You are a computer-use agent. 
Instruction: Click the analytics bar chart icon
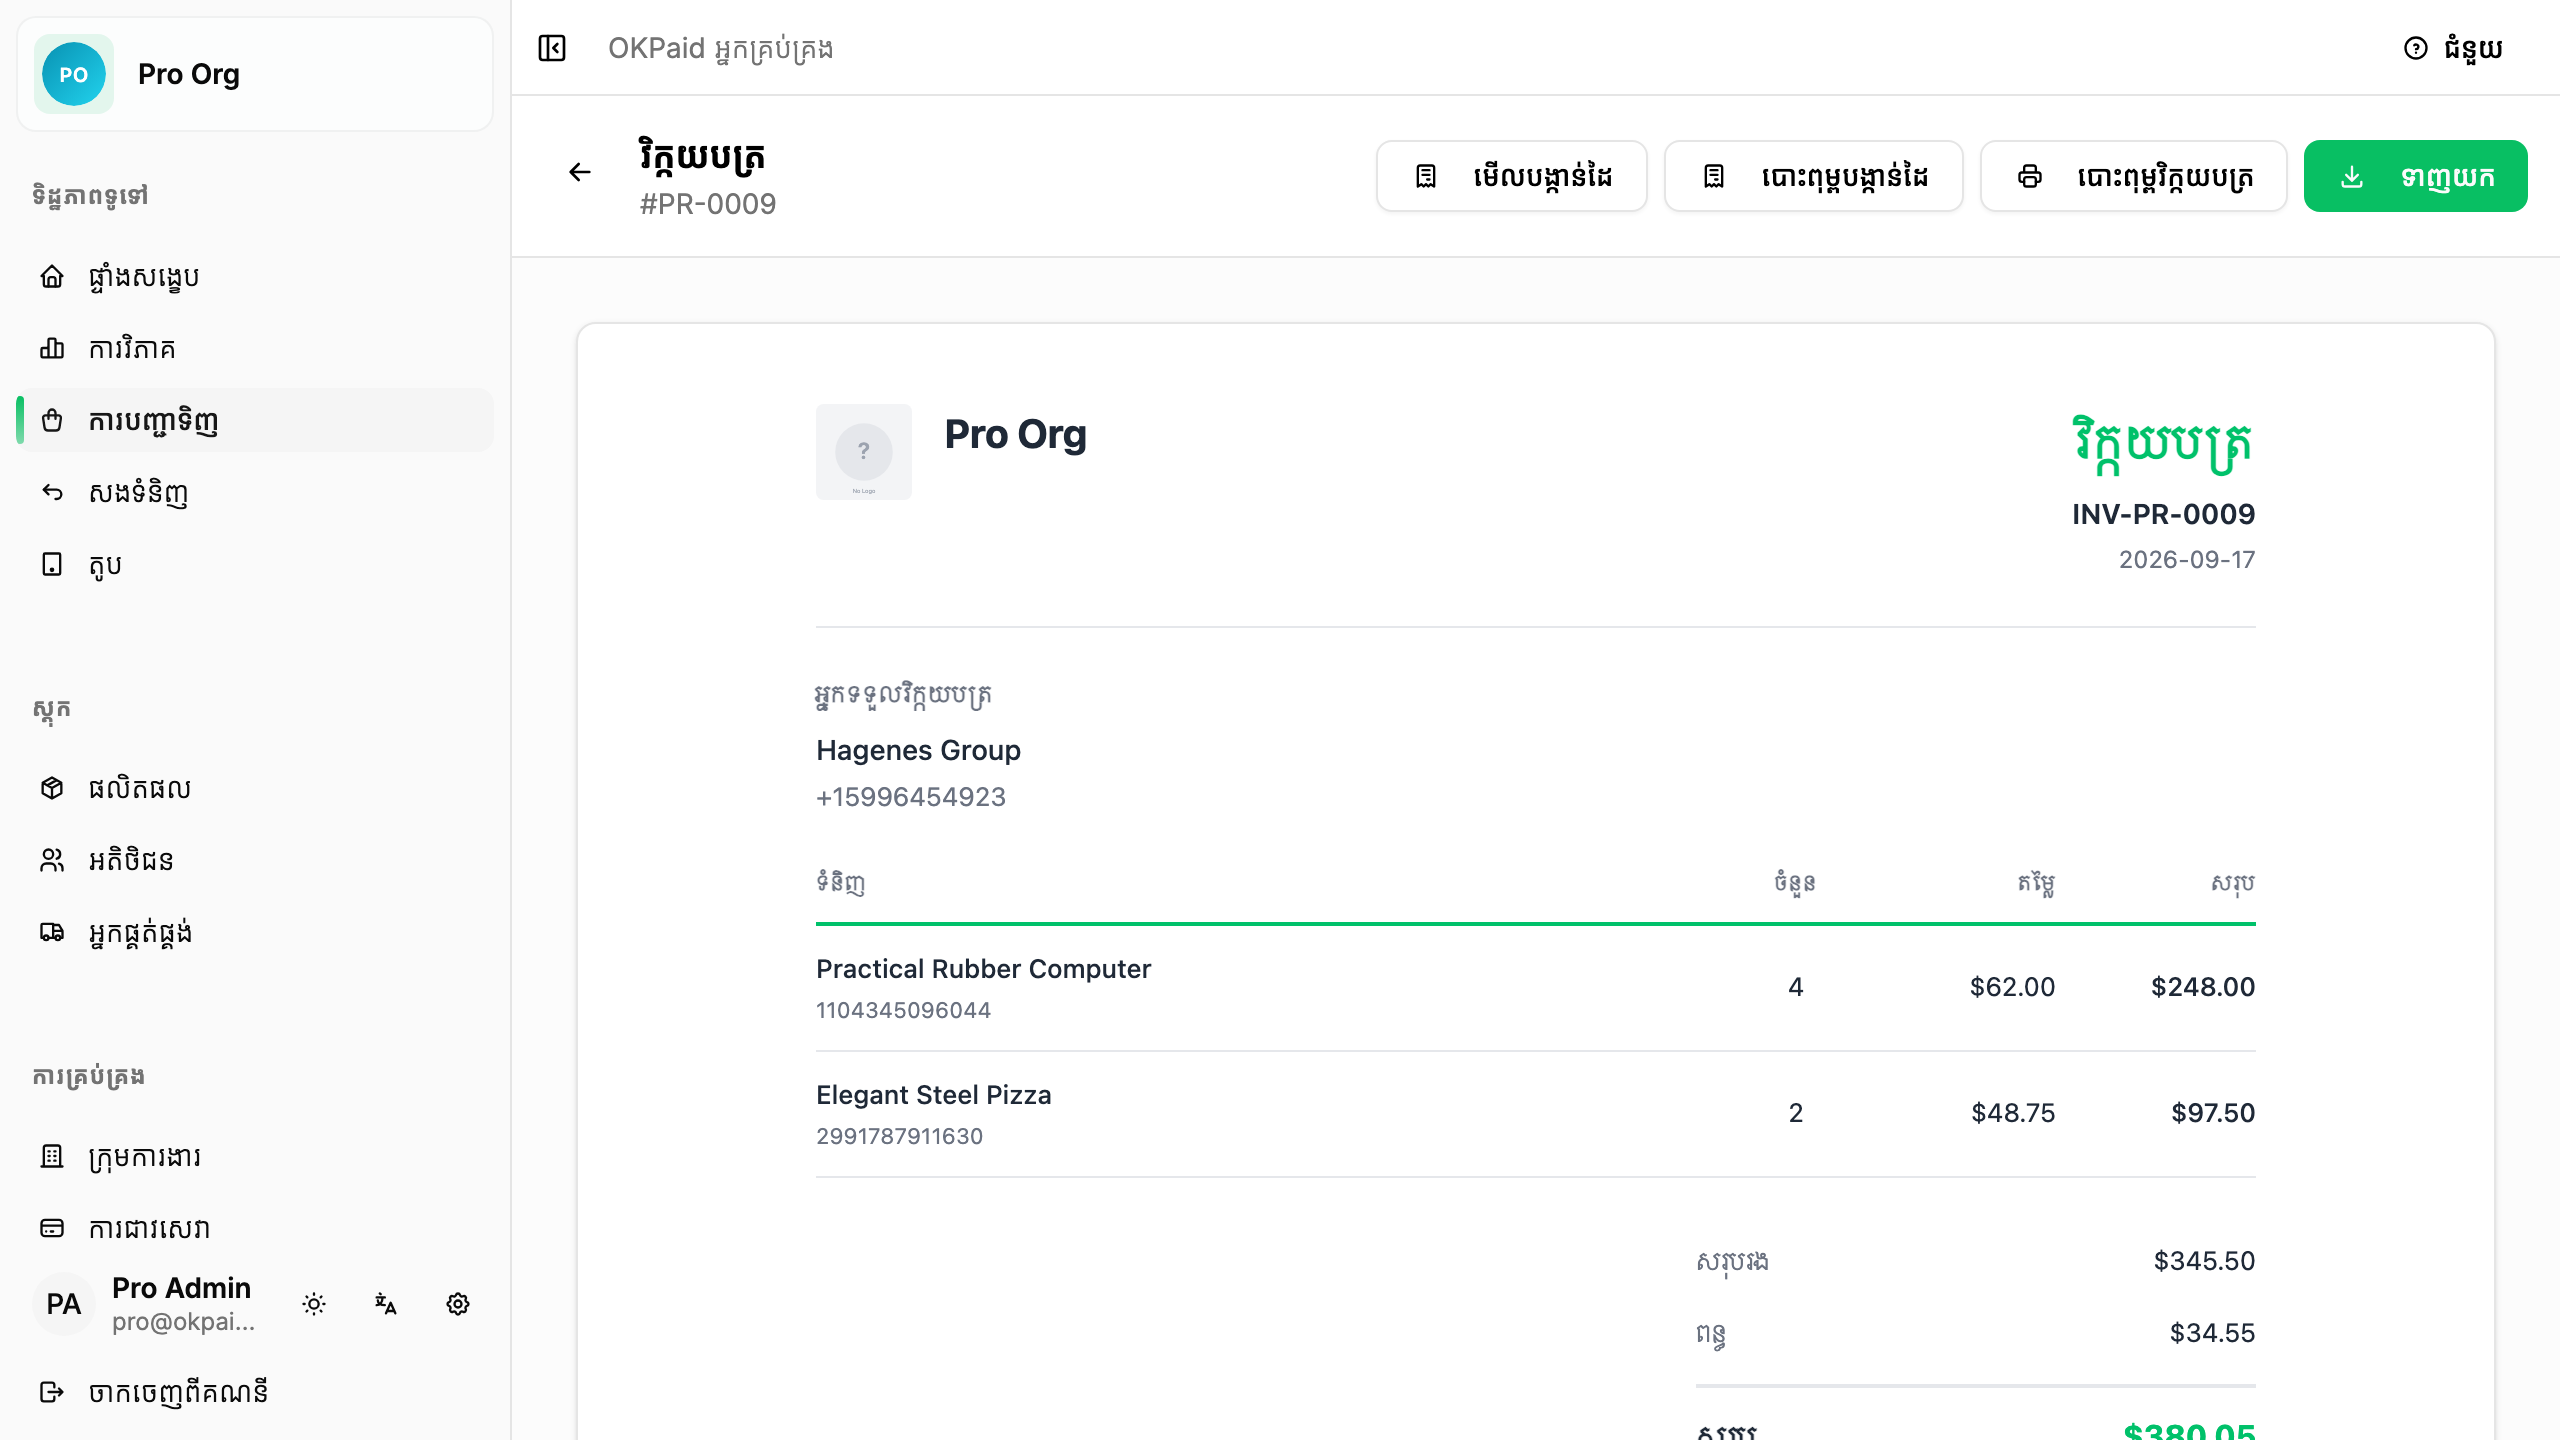52,349
